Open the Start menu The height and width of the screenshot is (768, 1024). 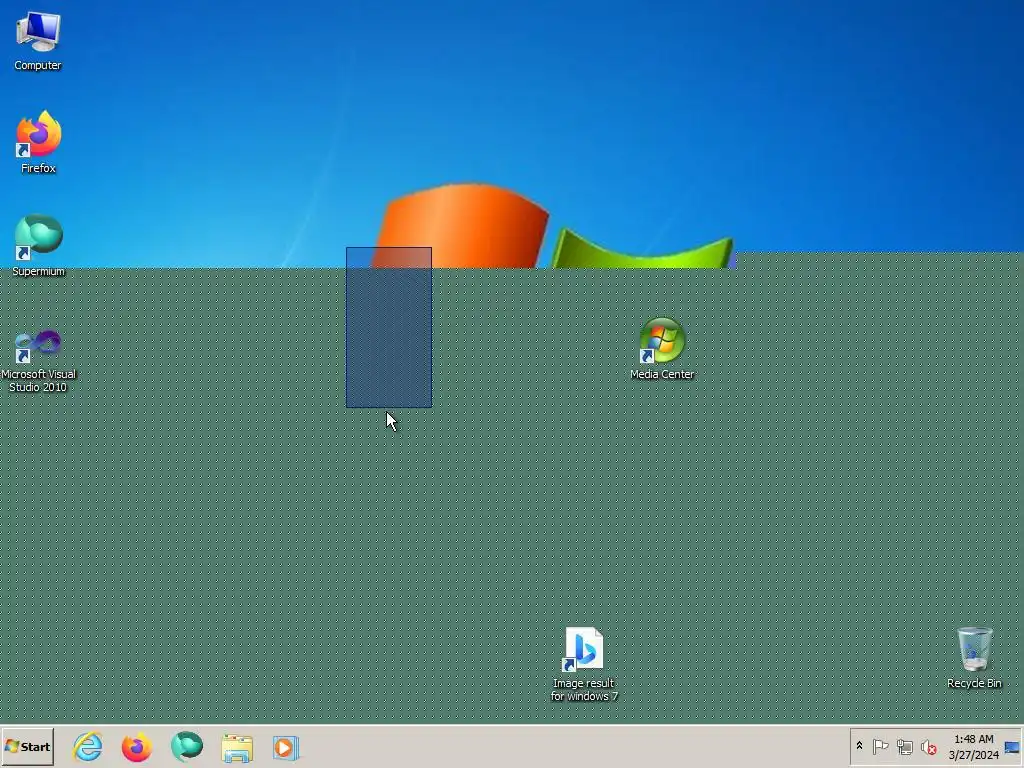click(27, 746)
